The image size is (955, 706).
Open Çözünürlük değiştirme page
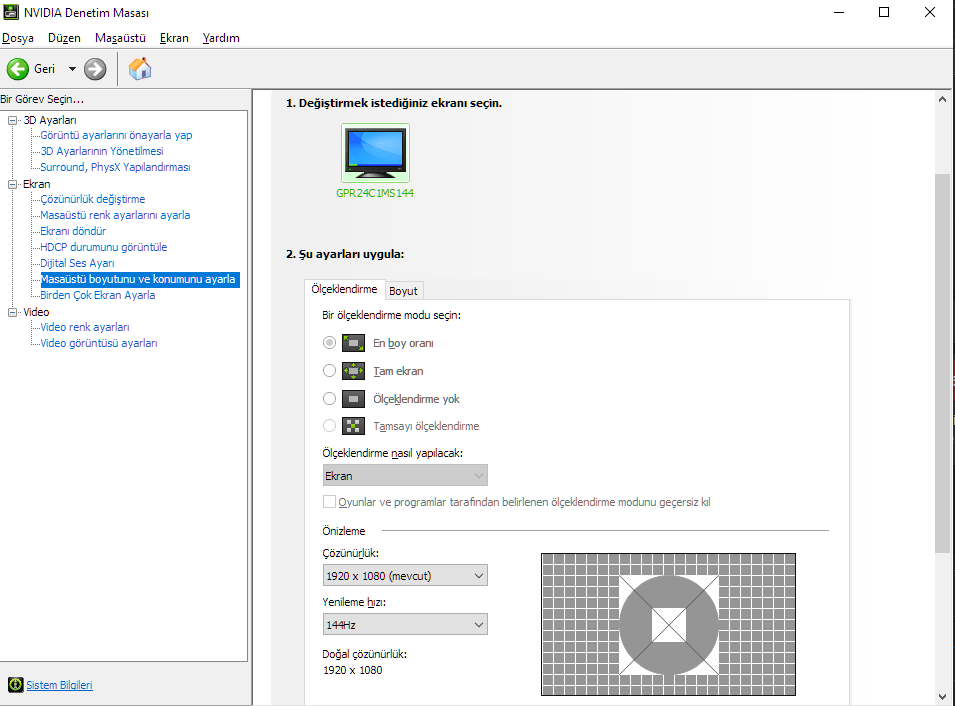[93, 199]
